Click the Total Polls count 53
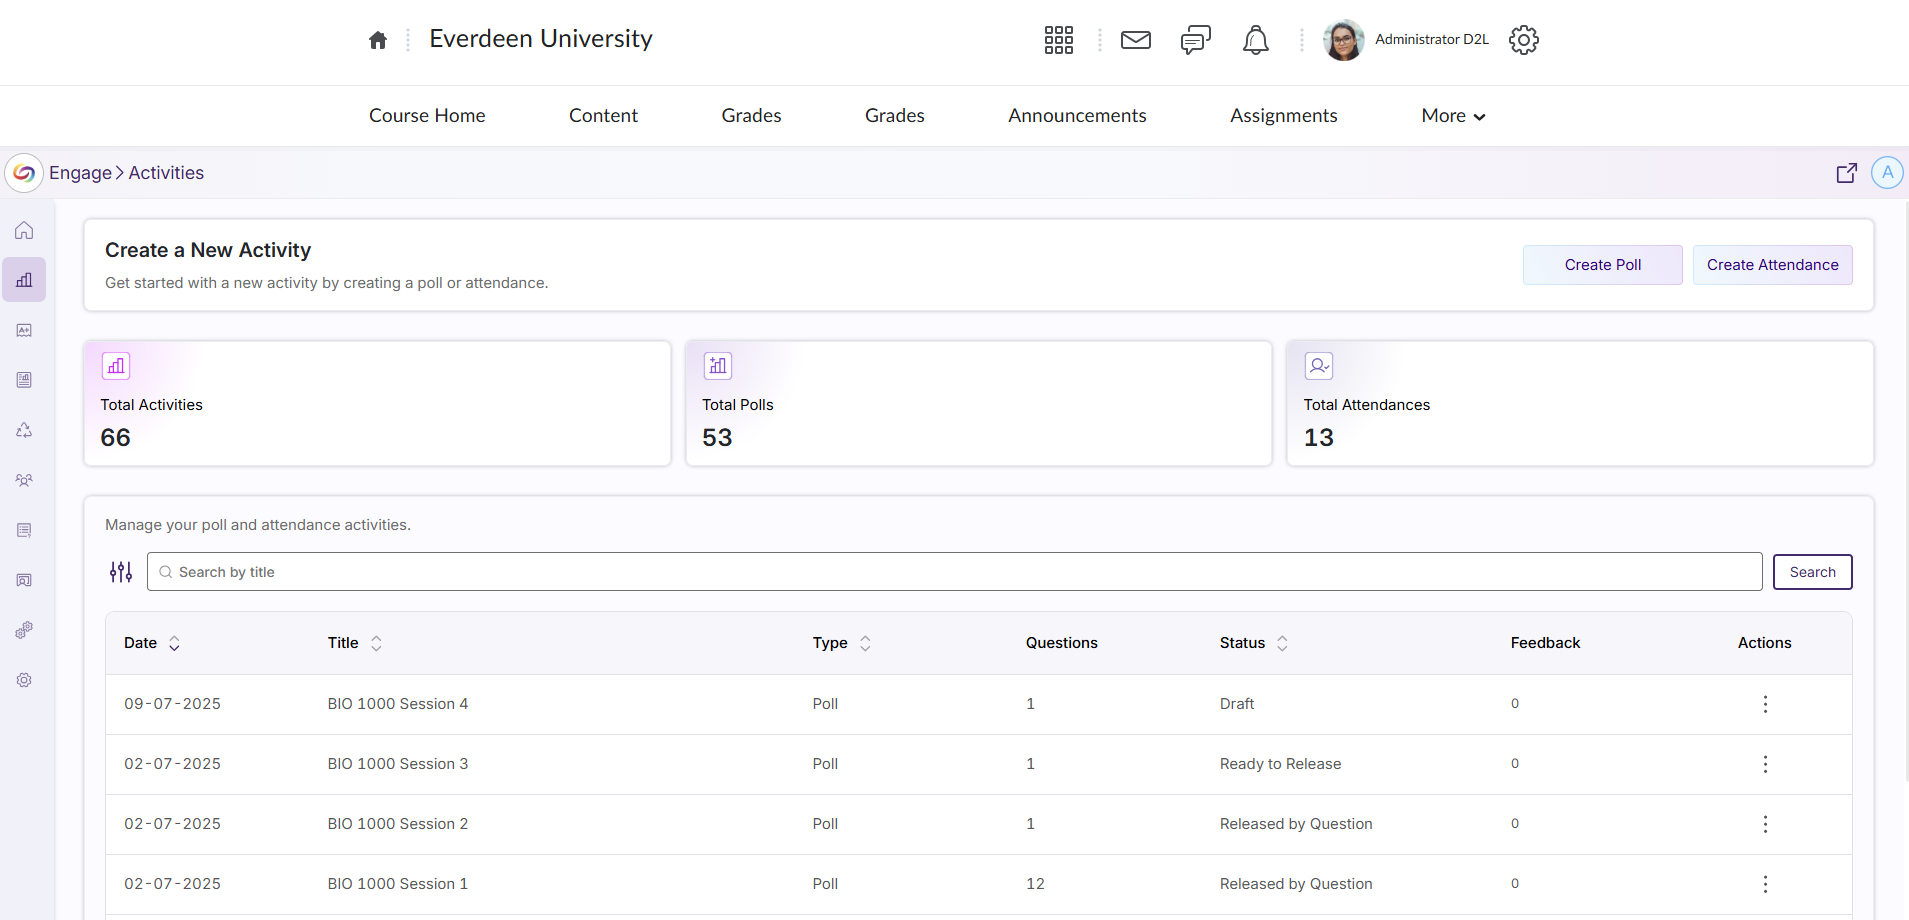The height and width of the screenshot is (920, 1909). tap(717, 438)
